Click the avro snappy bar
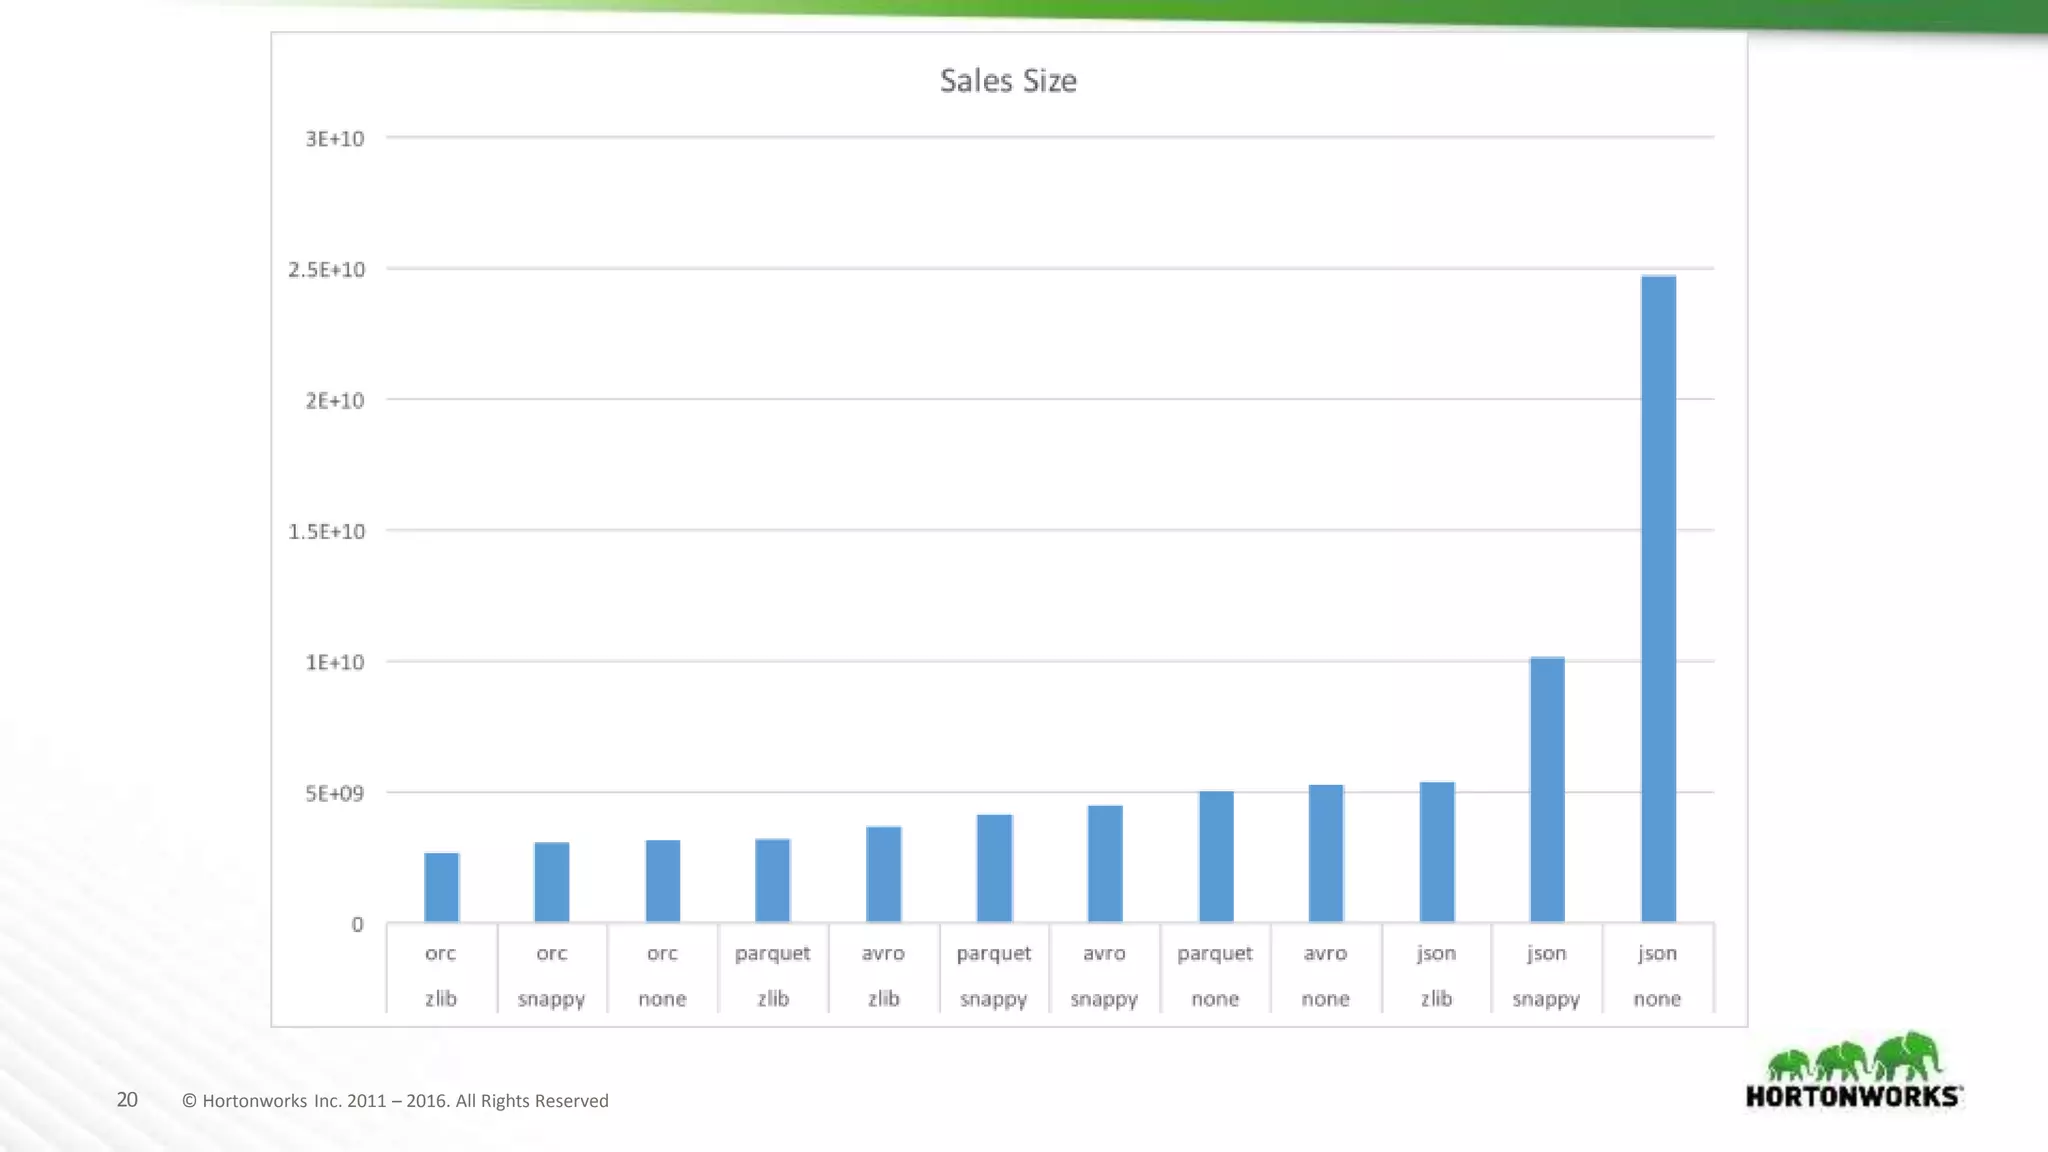 pos(1105,863)
